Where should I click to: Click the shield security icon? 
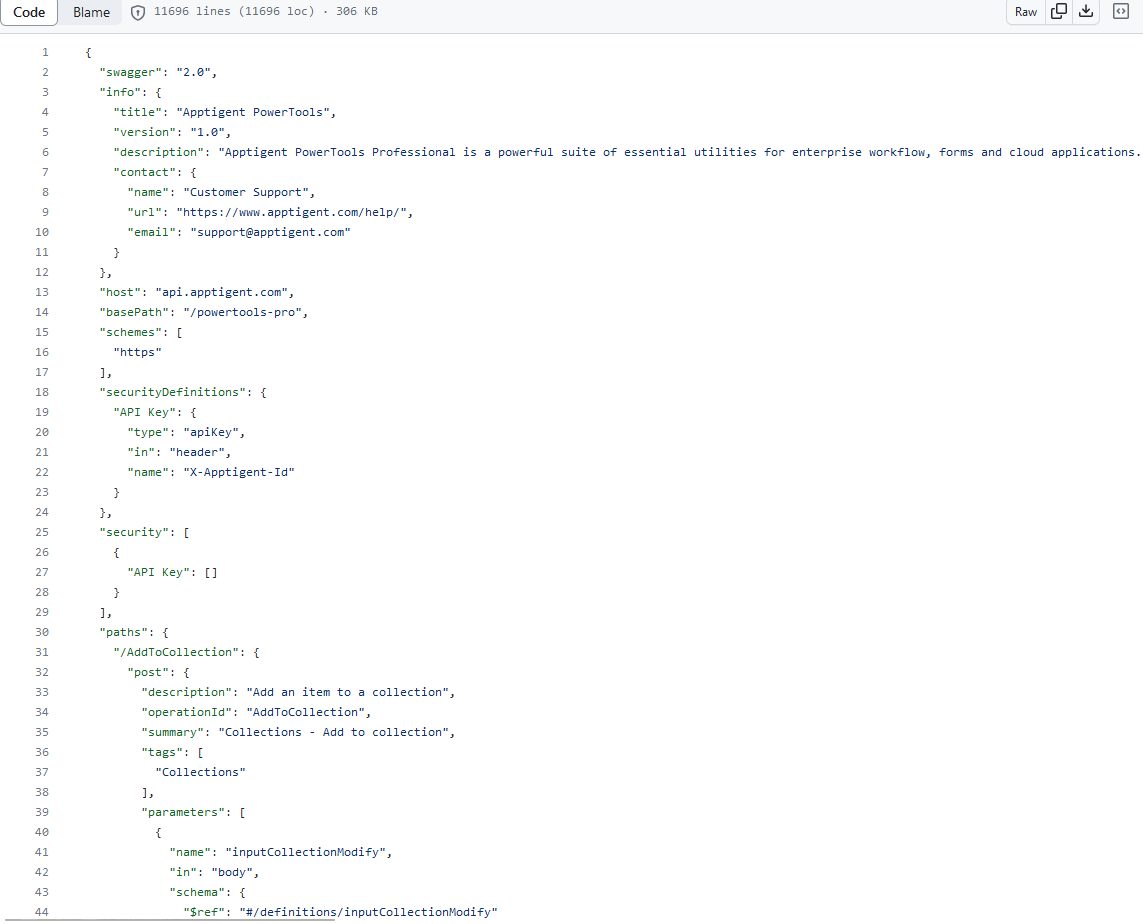click(139, 13)
